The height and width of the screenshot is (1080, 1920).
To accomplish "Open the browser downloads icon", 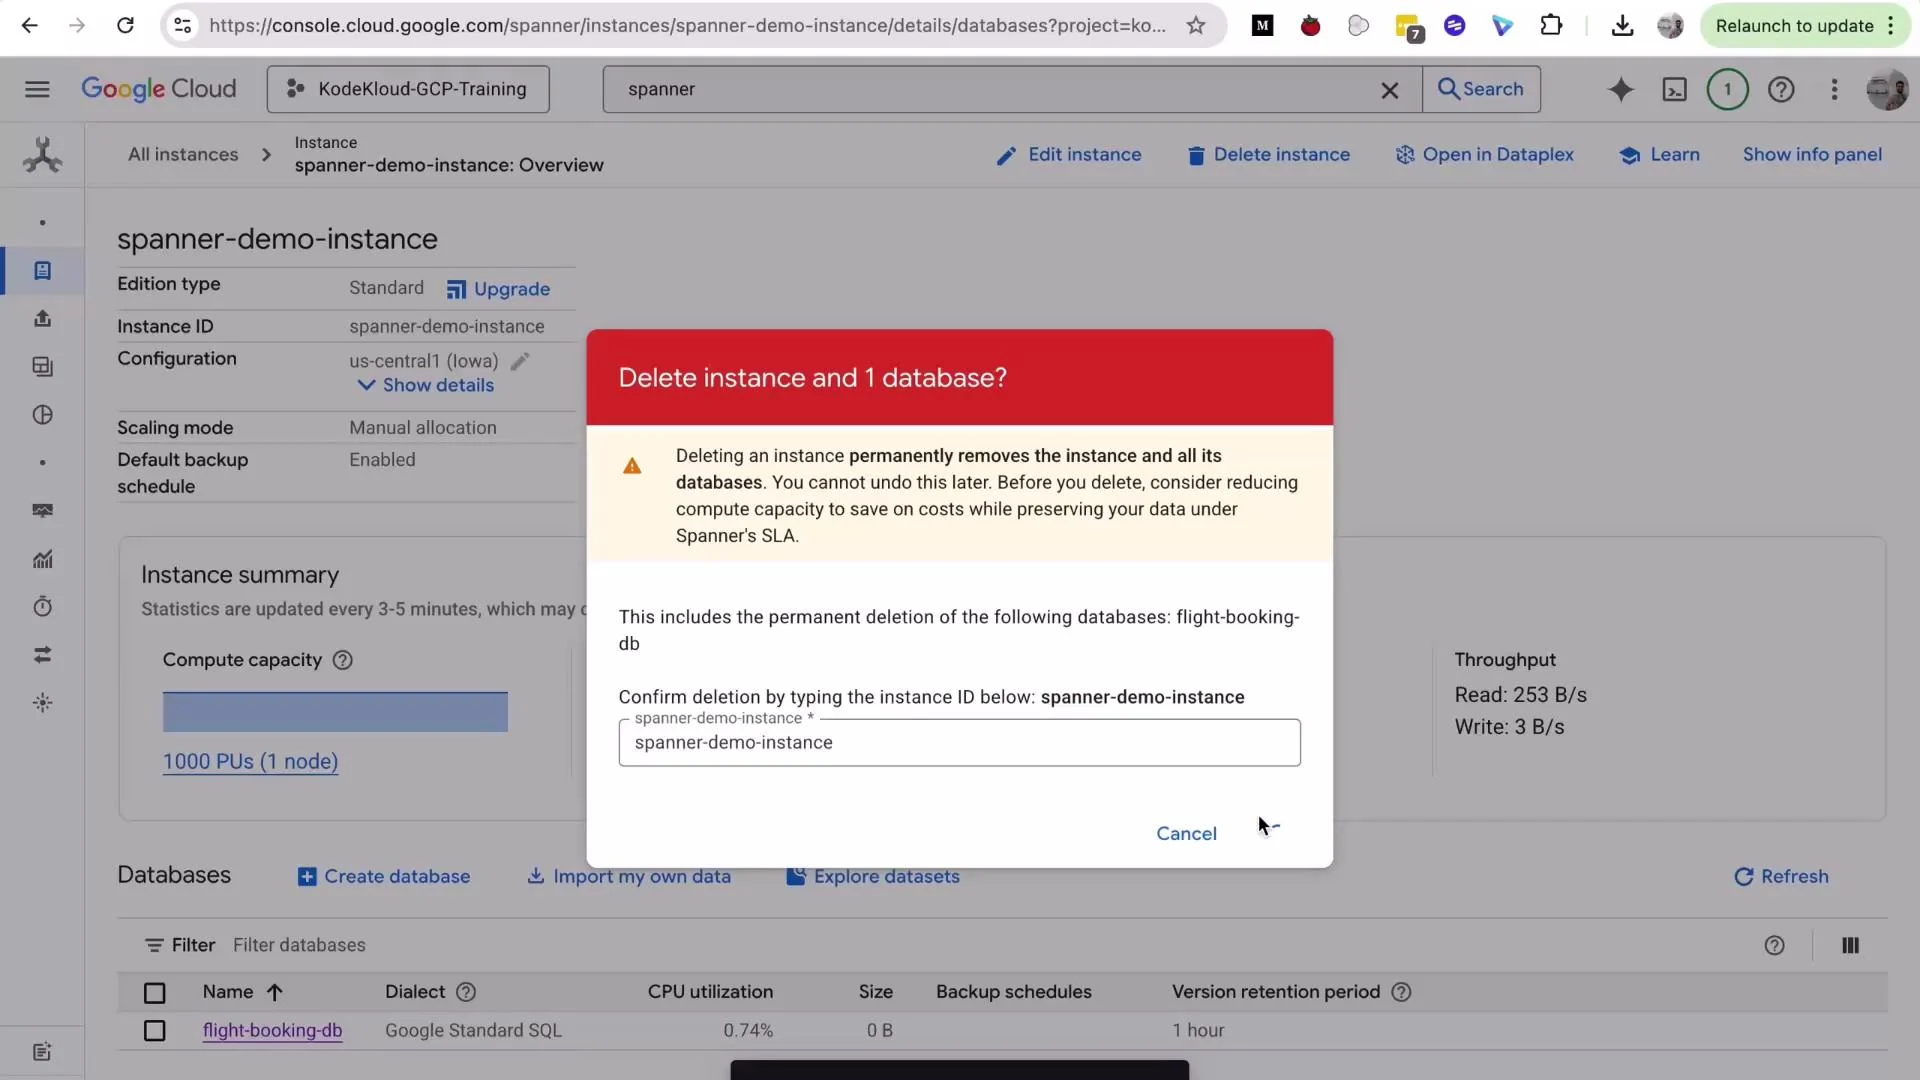I will click(1622, 26).
